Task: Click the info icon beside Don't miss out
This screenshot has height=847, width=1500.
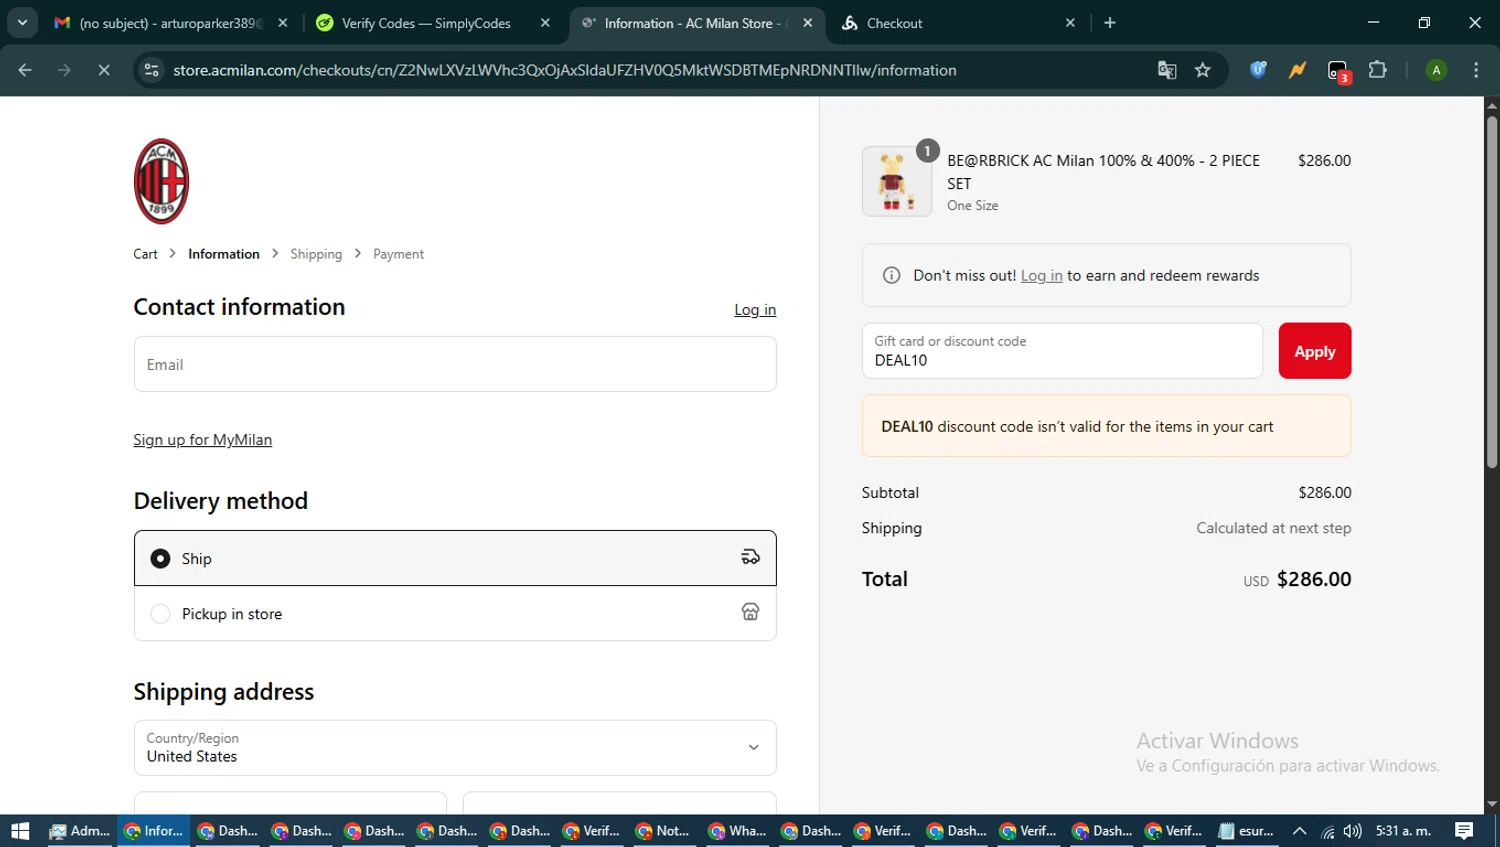Action: click(891, 275)
